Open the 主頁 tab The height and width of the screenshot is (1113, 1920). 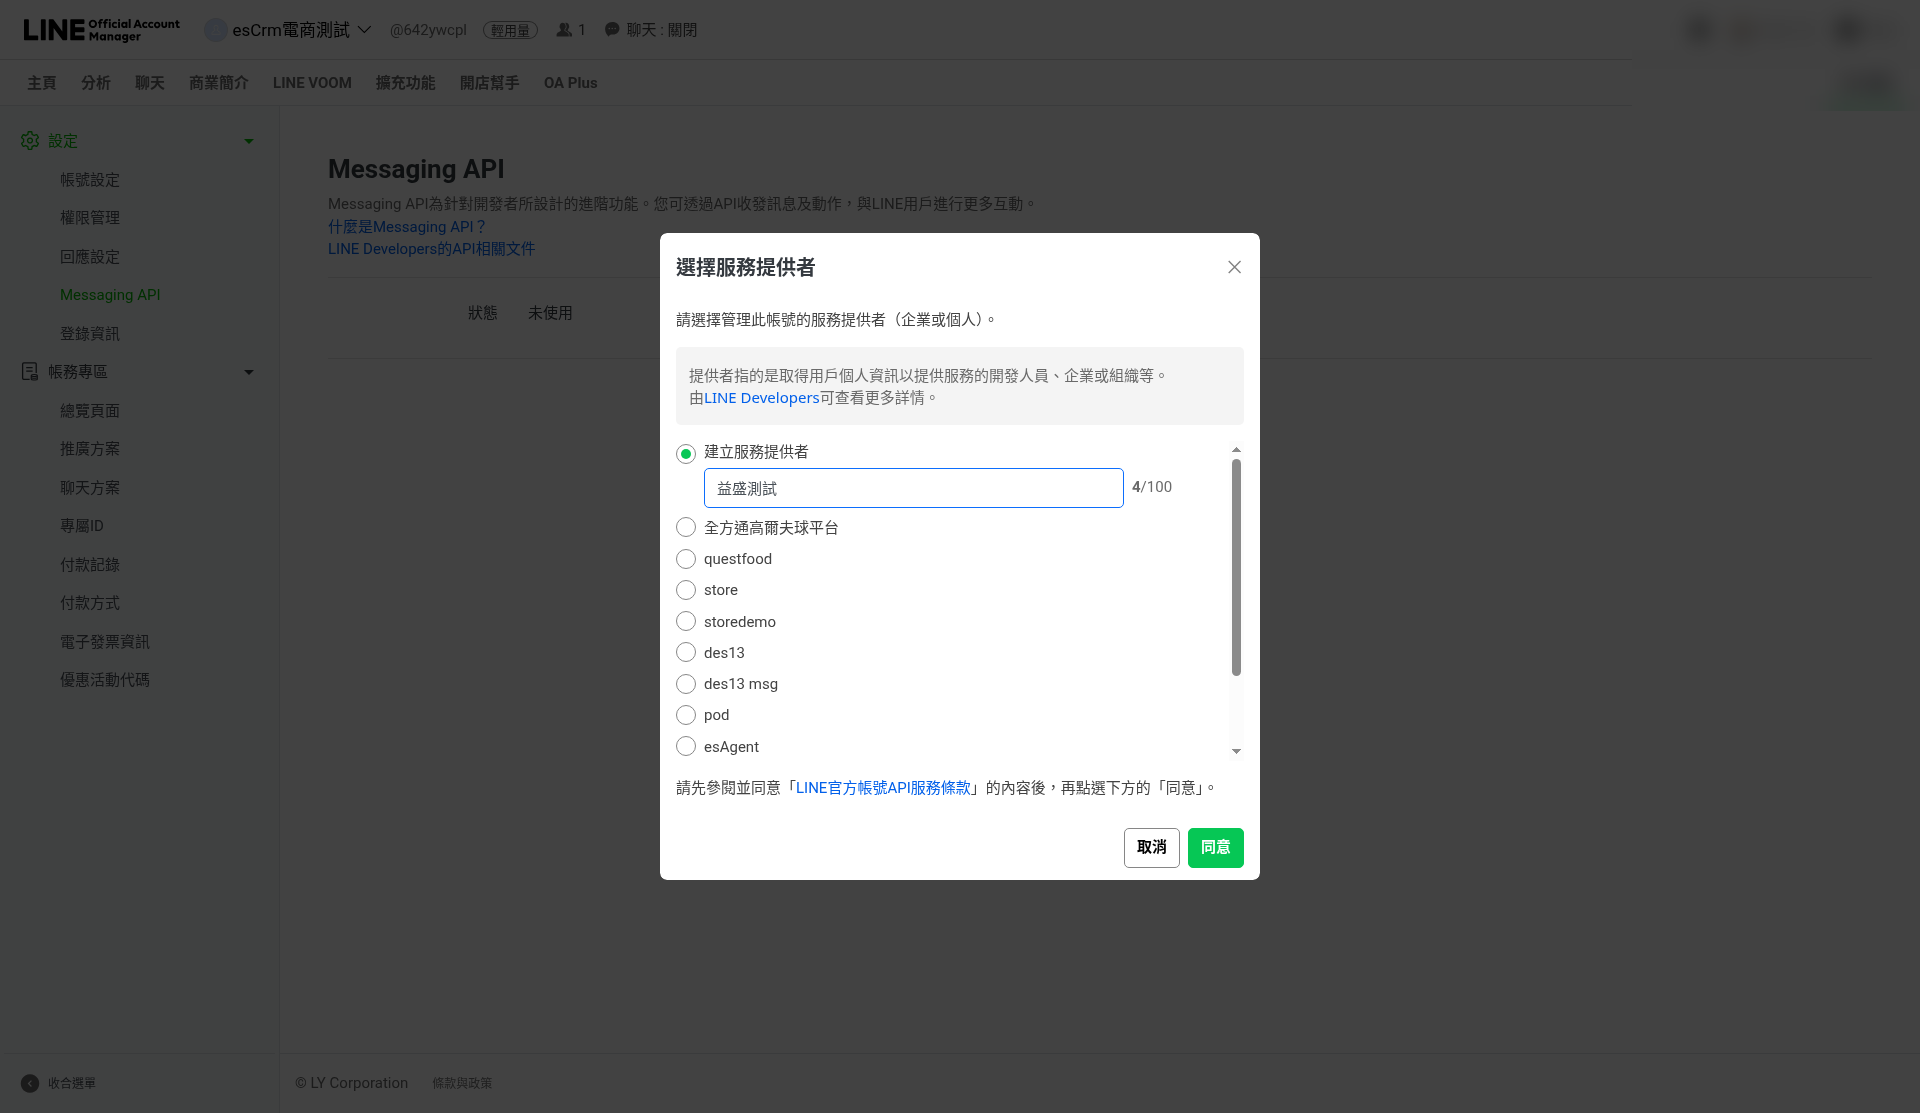(42, 83)
